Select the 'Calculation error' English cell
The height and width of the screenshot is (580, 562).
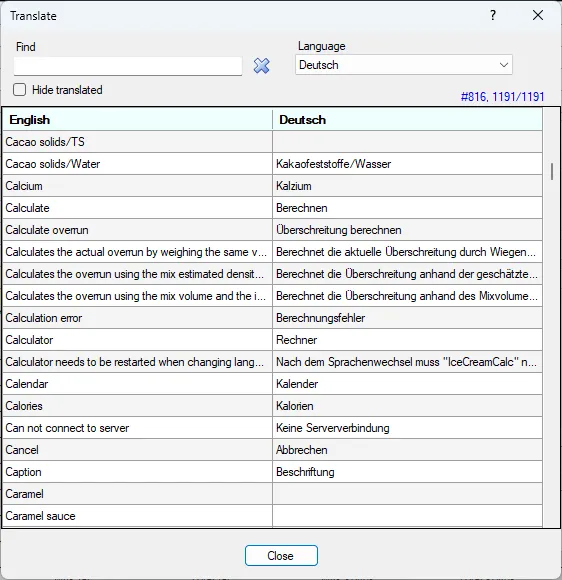pyautogui.click(x=137, y=318)
